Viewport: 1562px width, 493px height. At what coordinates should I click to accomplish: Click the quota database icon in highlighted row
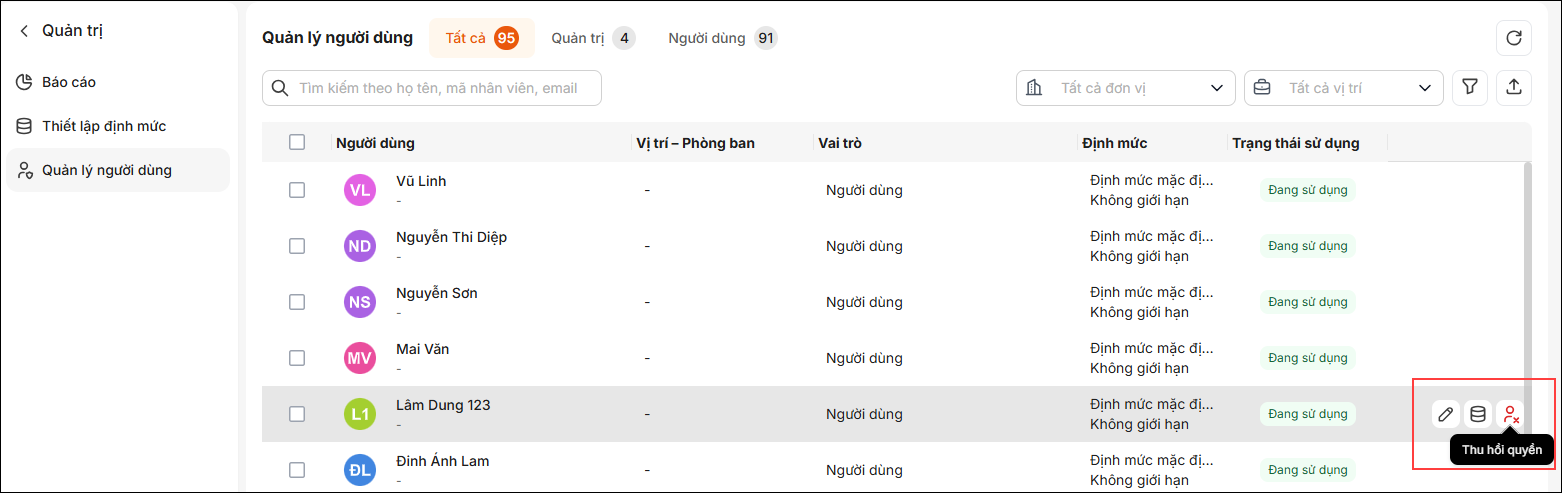pyautogui.click(x=1478, y=414)
